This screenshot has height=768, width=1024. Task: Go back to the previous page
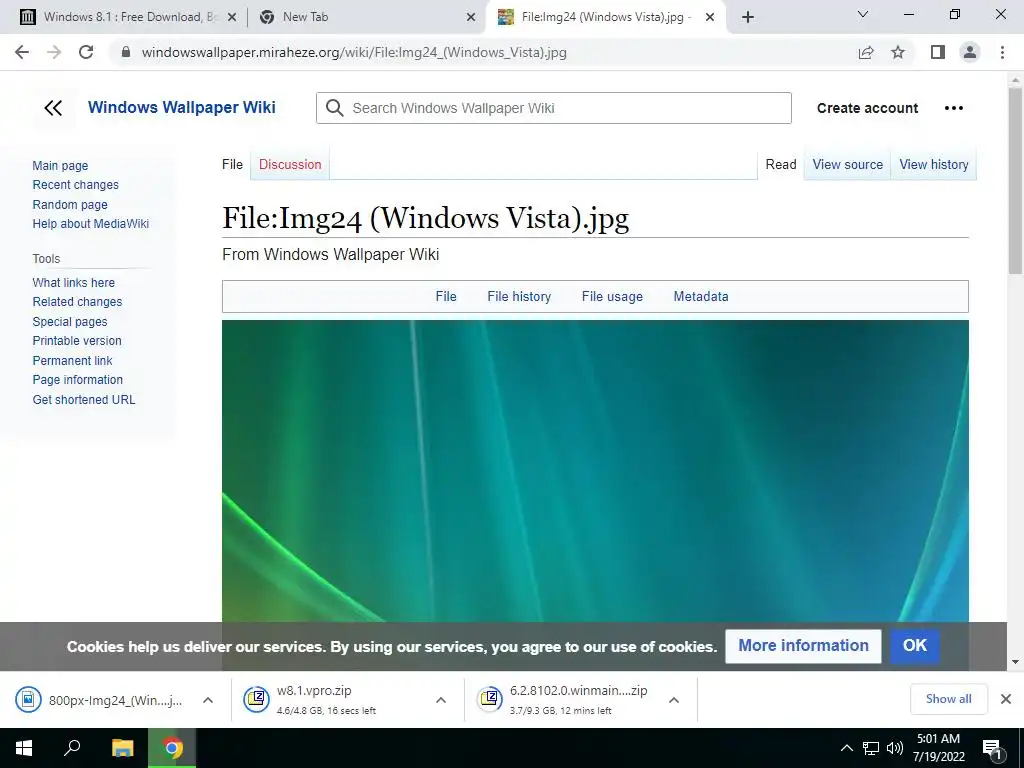point(22,52)
